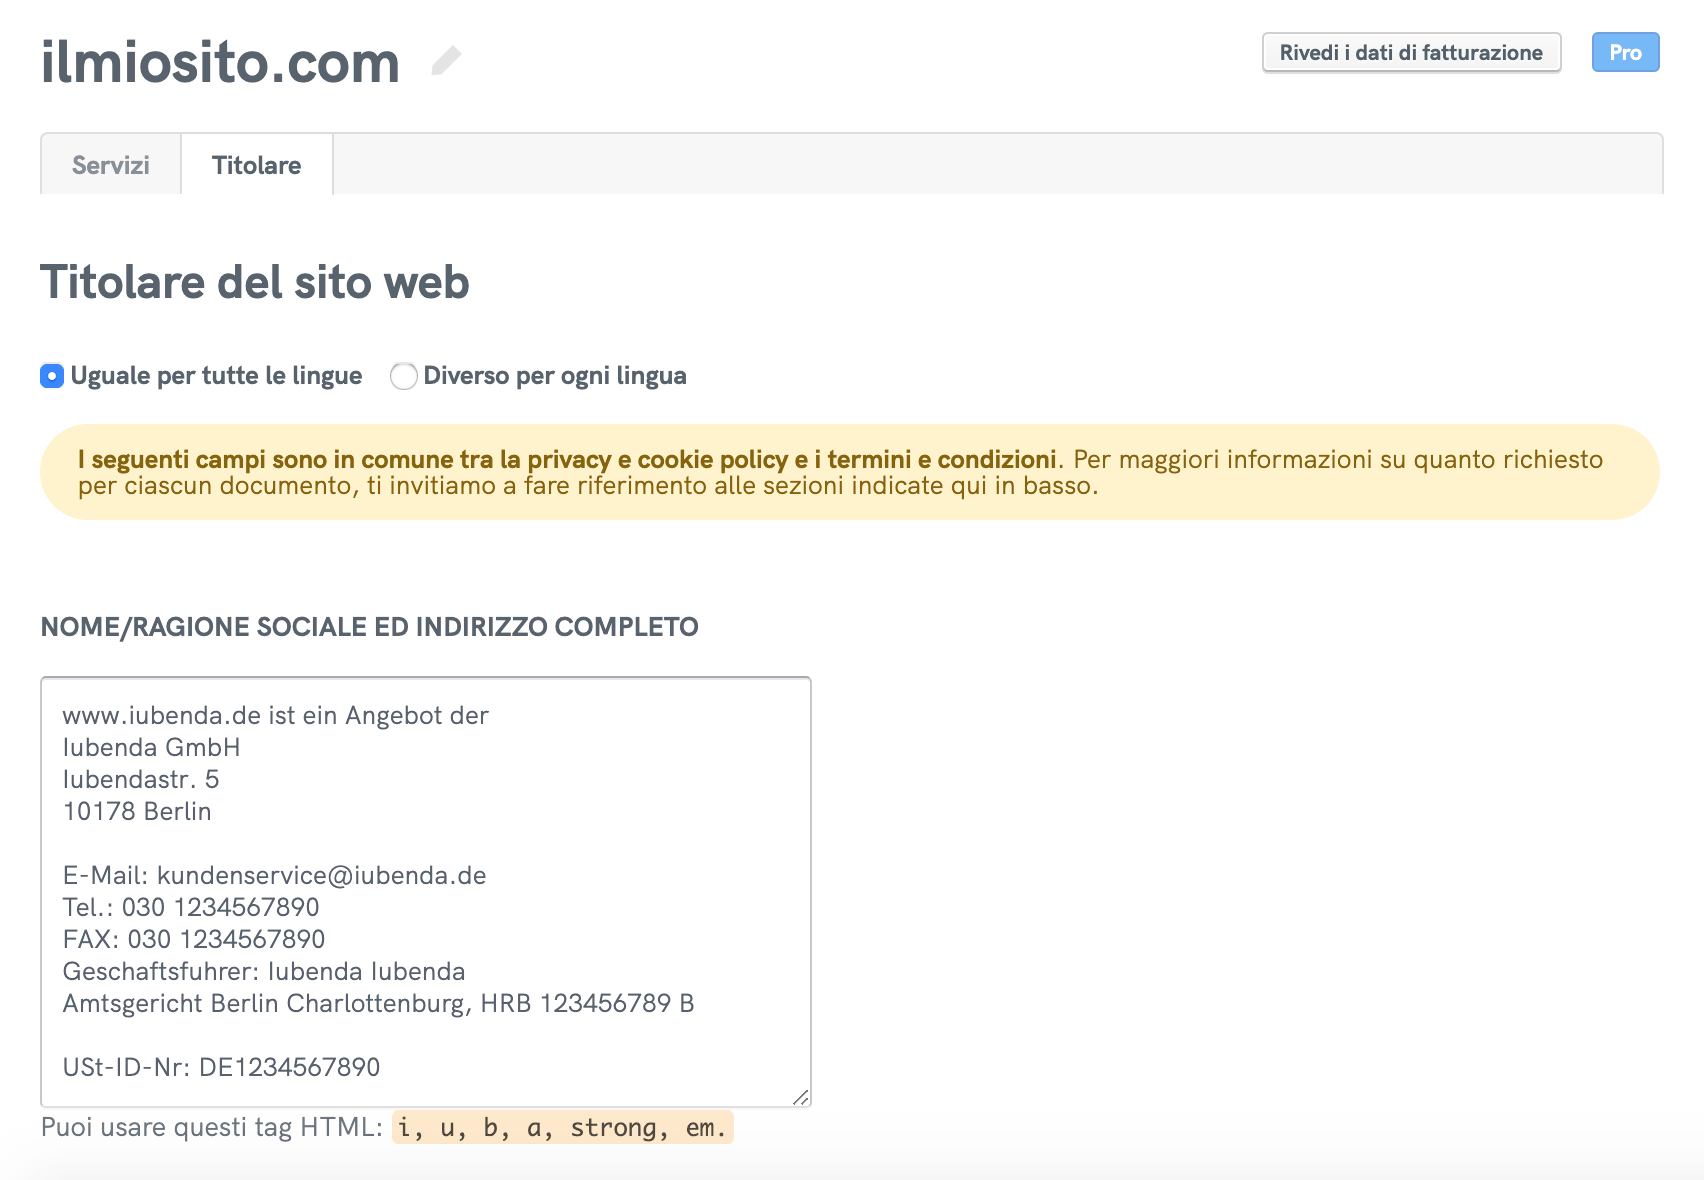Edit the site name using the pencil icon
The height and width of the screenshot is (1180, 1704).
(446, 60)
